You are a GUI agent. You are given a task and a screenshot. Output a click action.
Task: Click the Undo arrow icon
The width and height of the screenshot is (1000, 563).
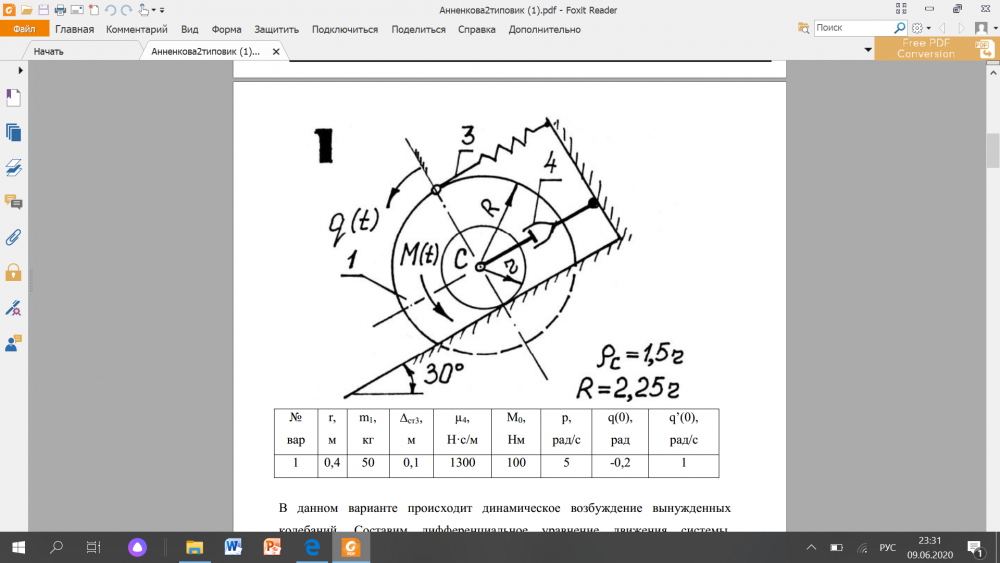pos(110,10)
